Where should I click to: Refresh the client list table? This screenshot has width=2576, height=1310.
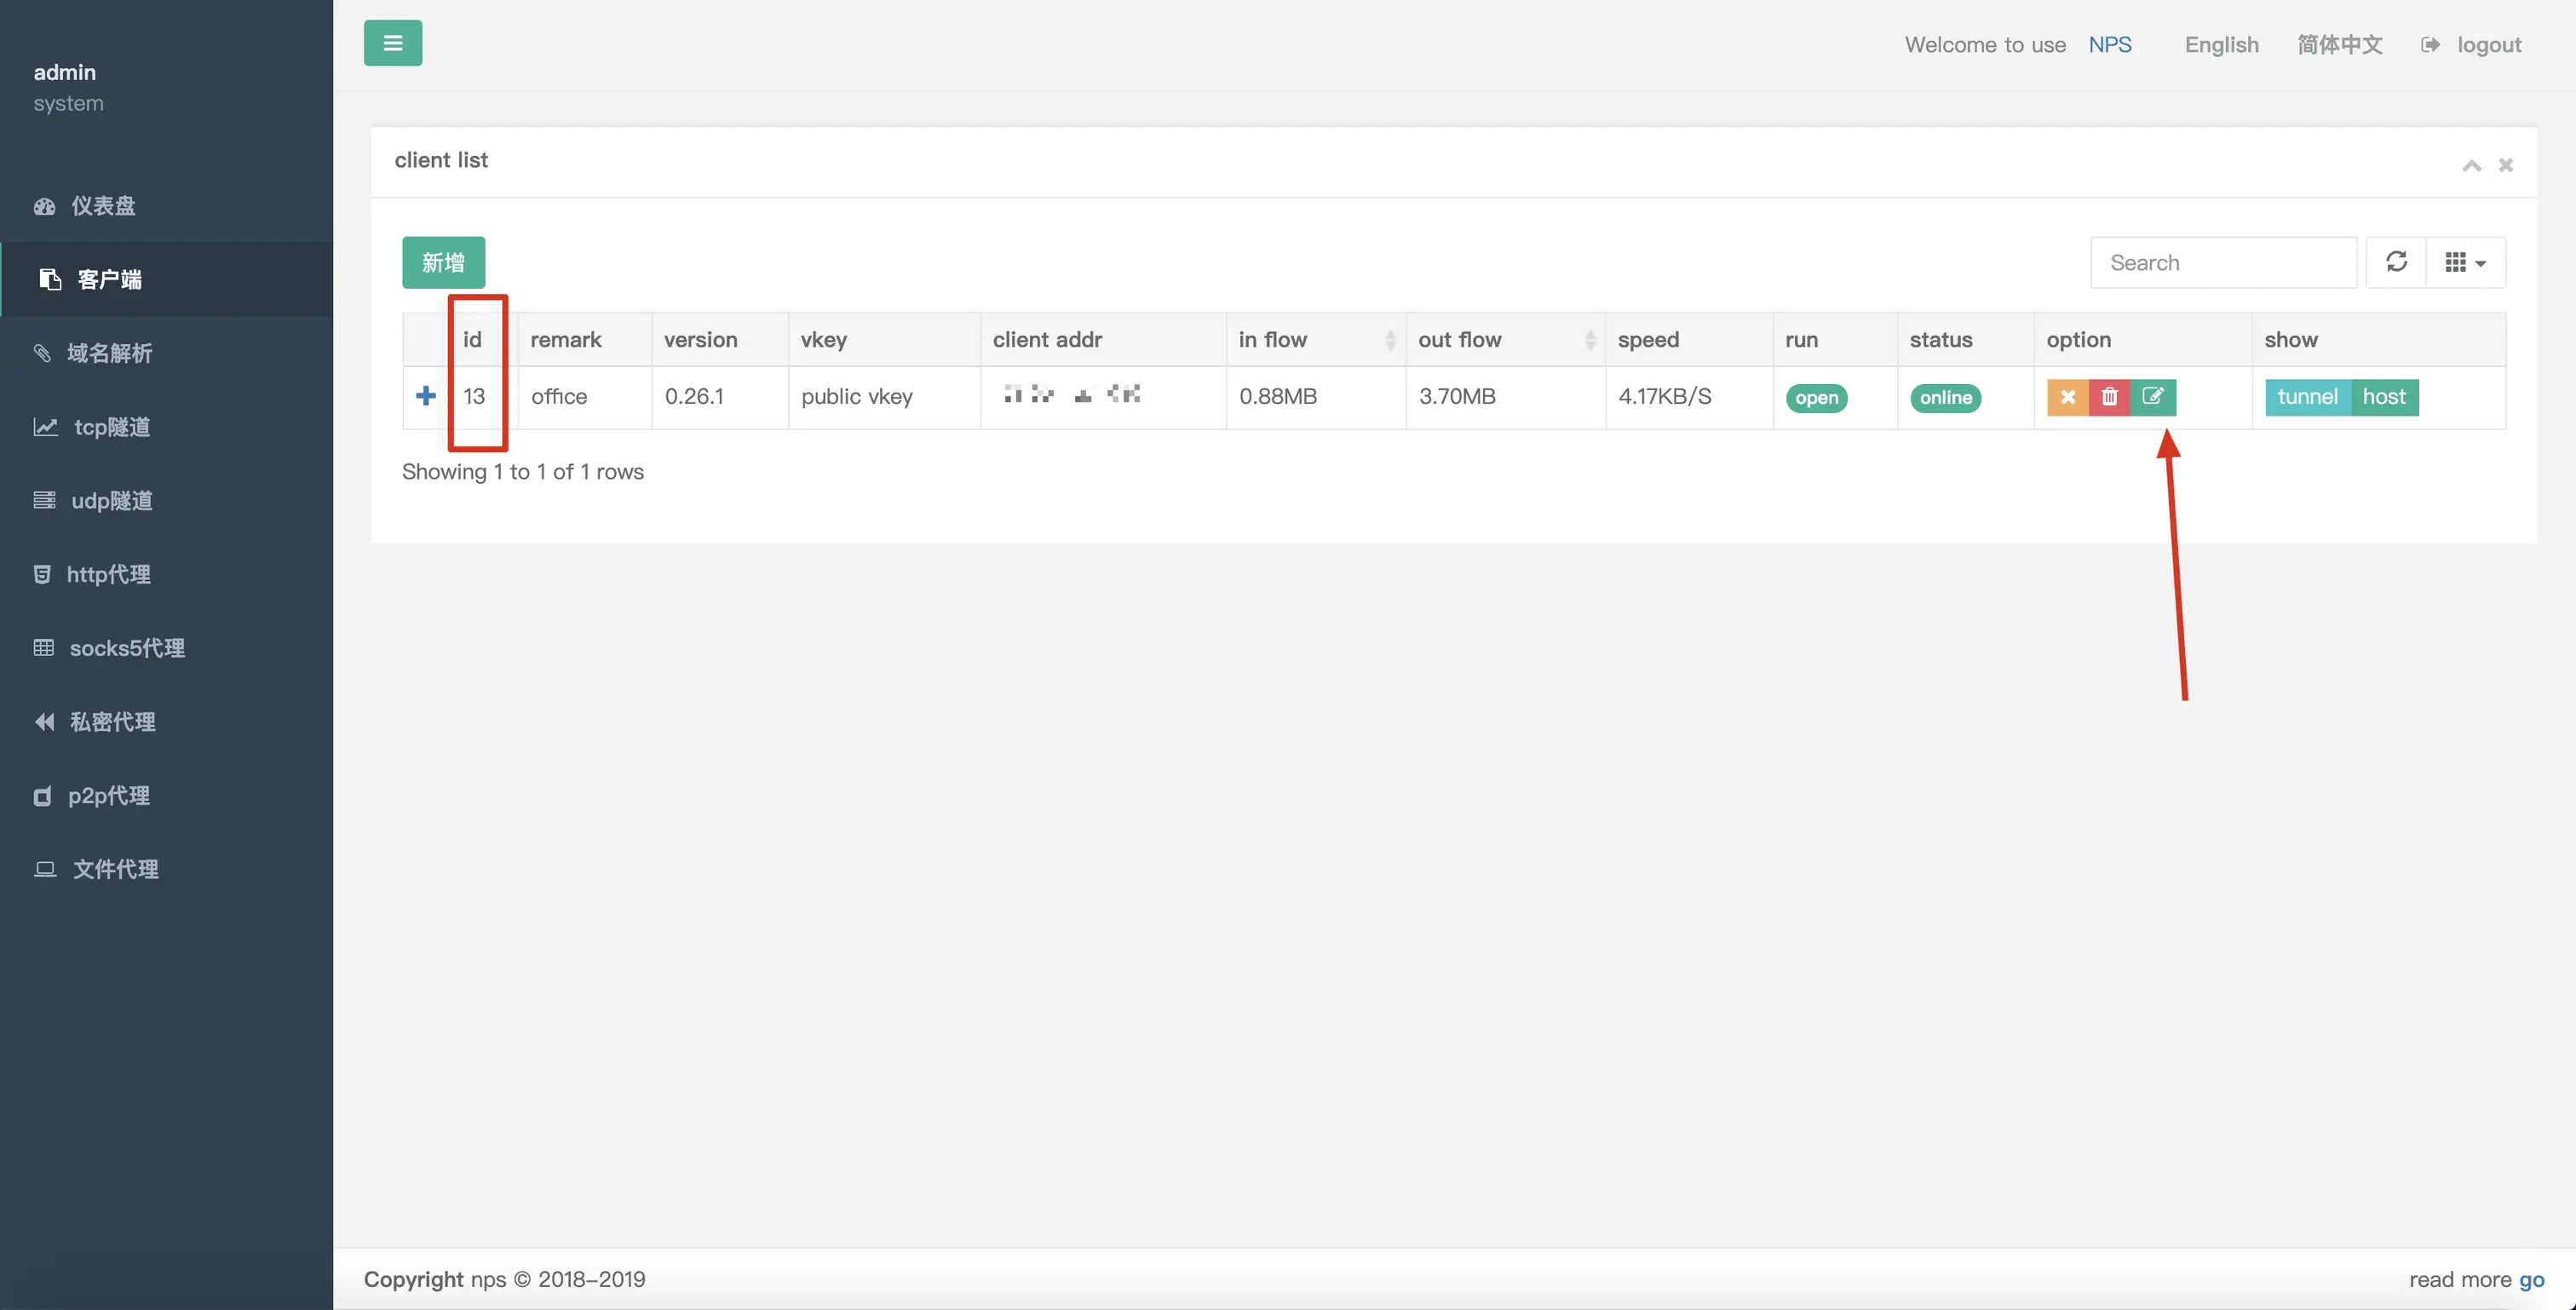click(x=2396, y=262)
